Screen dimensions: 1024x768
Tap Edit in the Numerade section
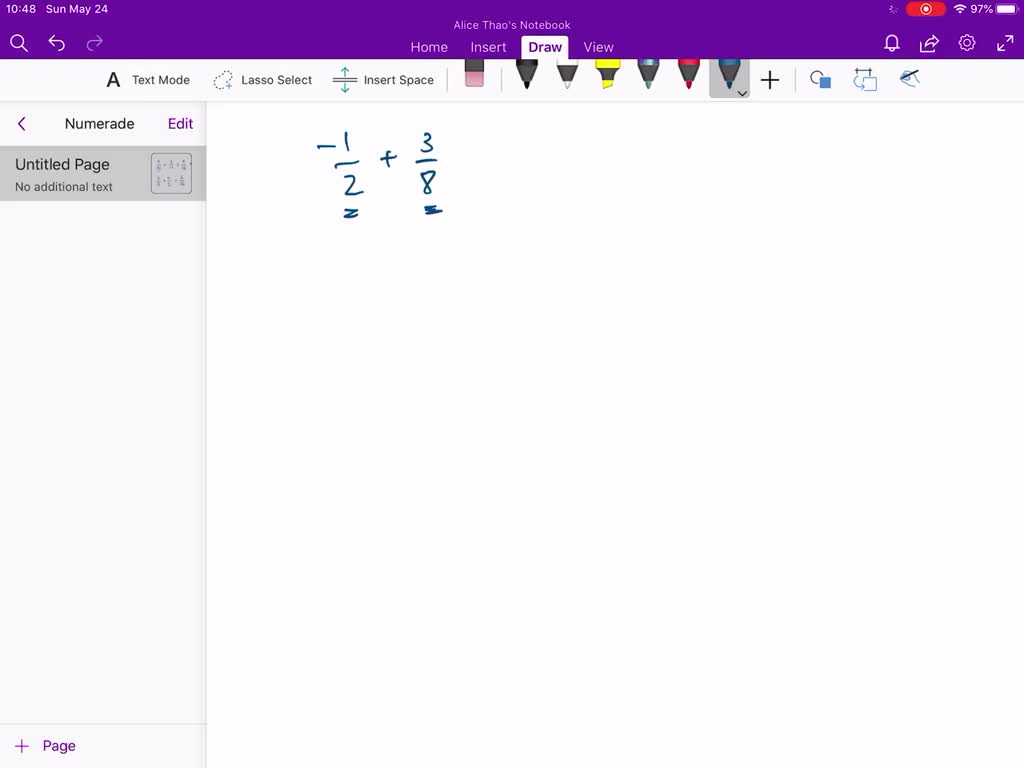[x=180, y=124]
